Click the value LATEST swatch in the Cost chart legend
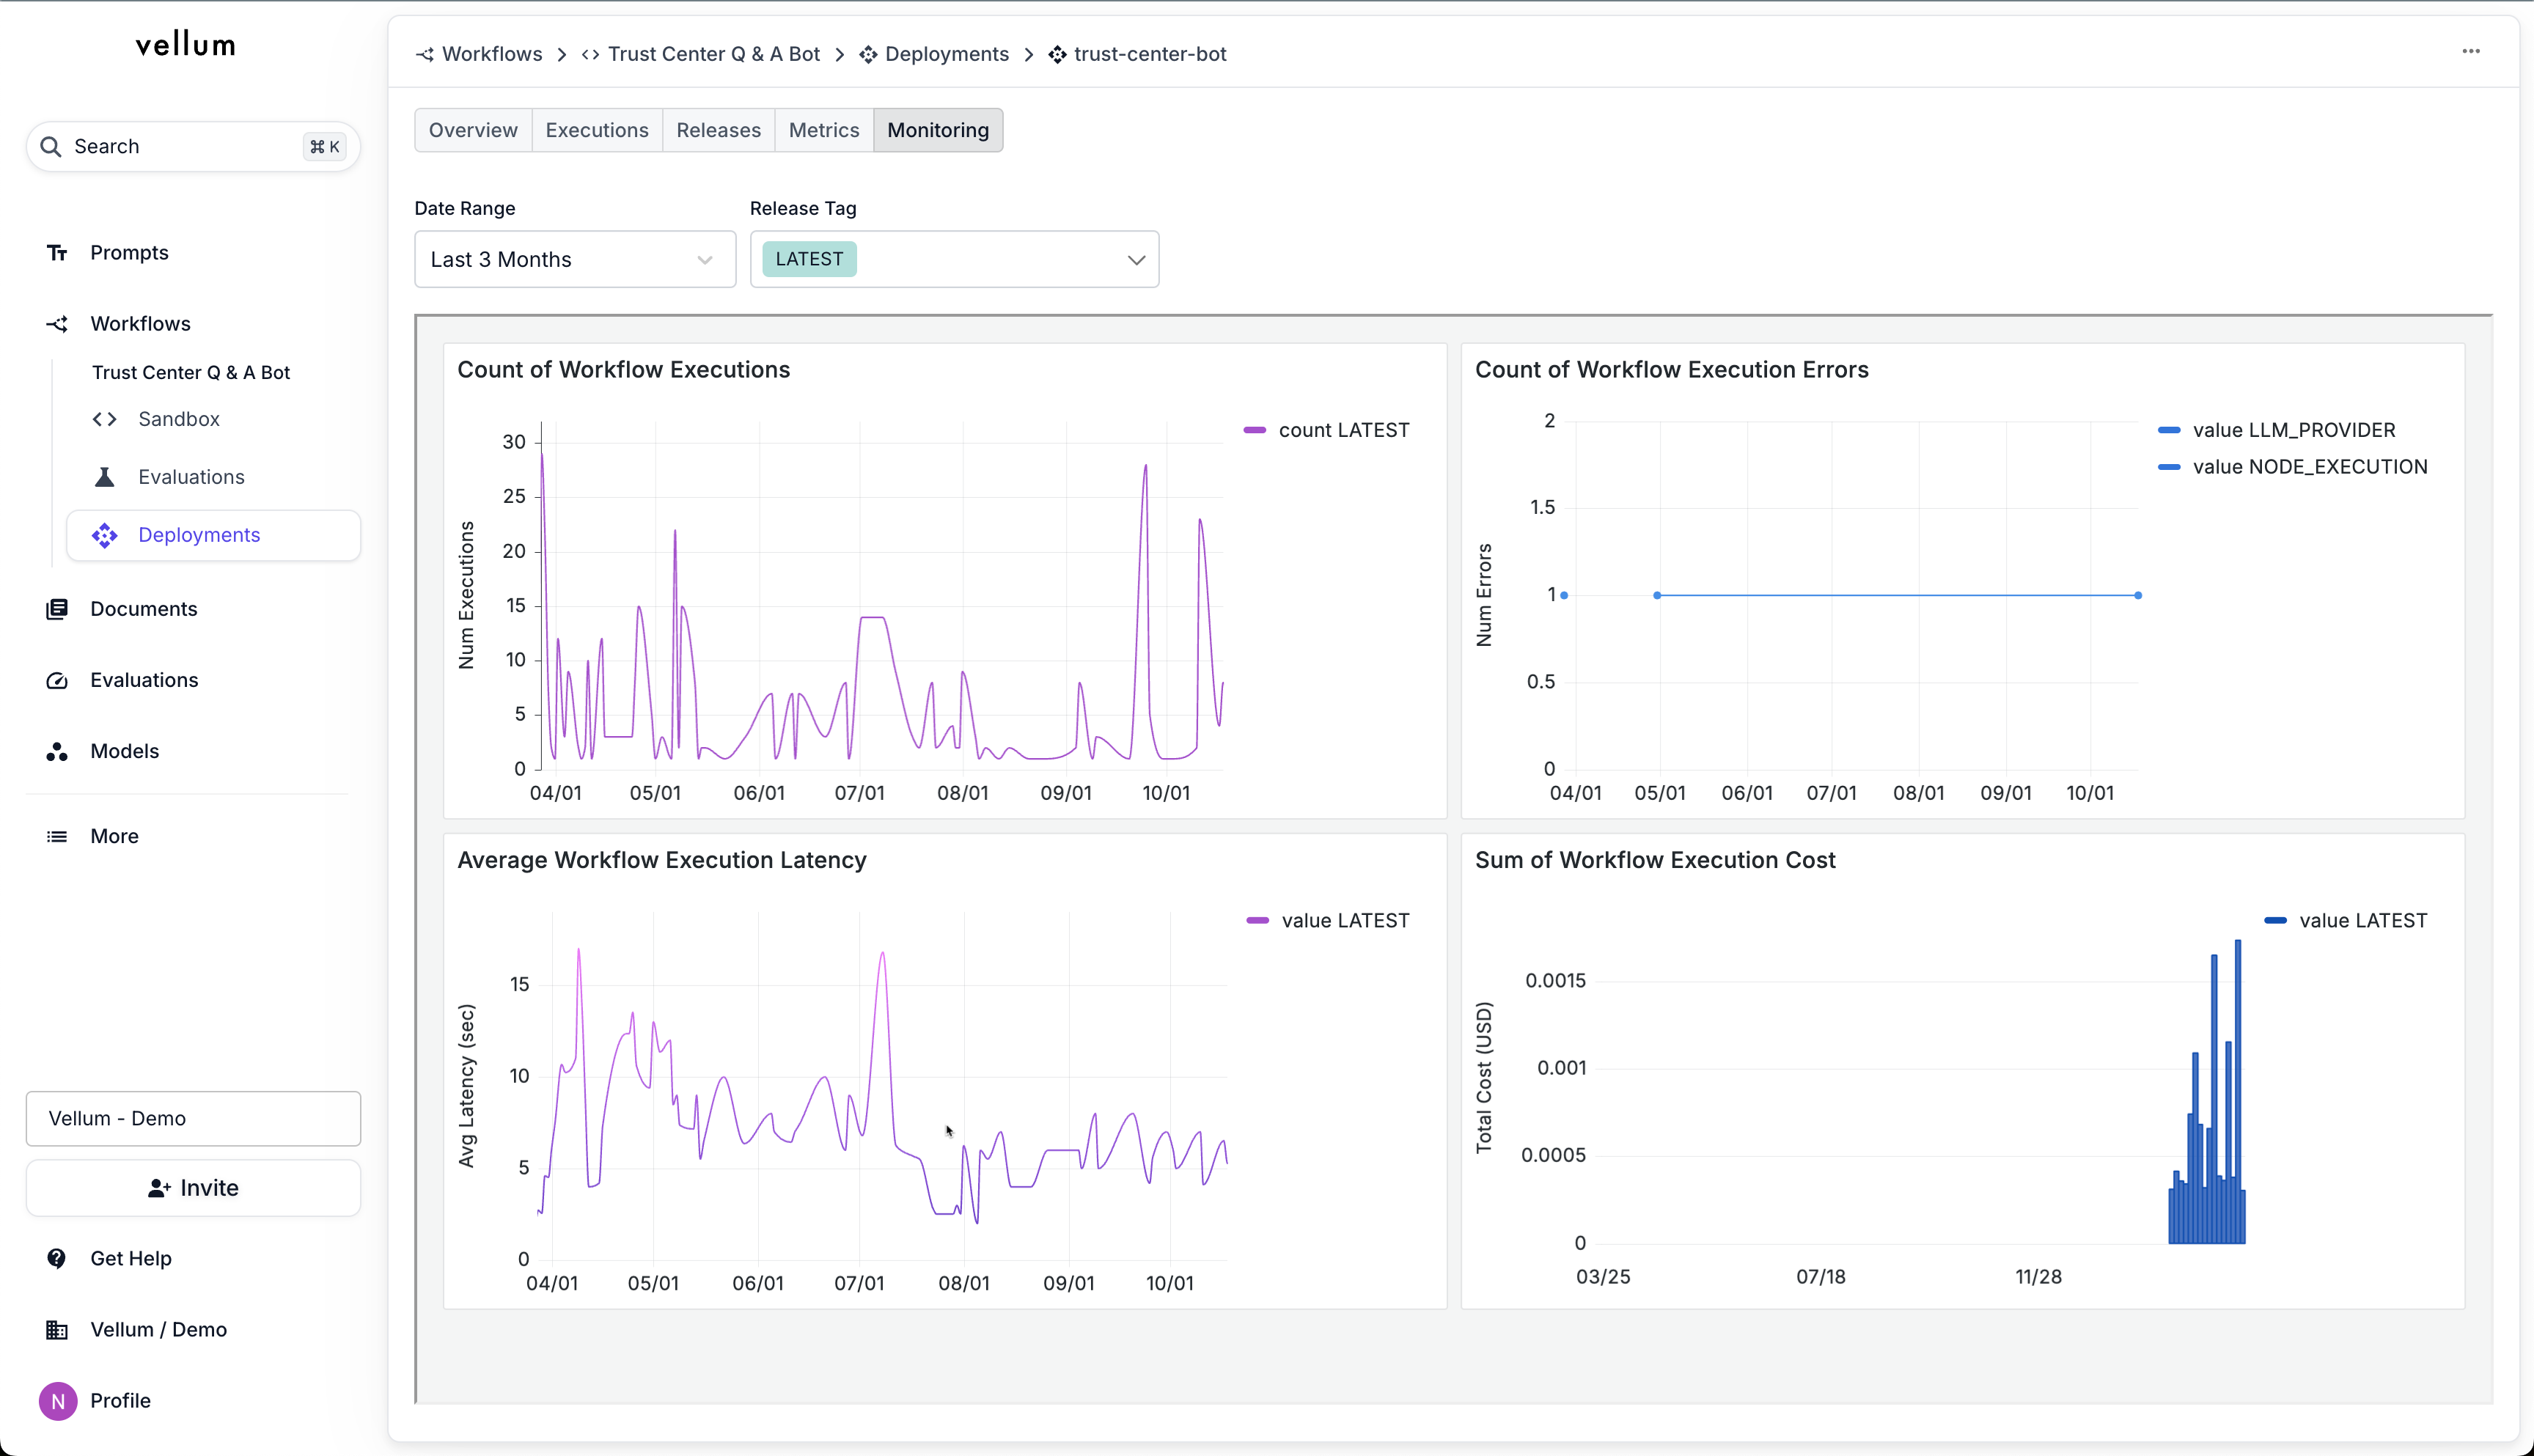The height and width of the screenshot is (1456, 2534). tap(2275, 920)
